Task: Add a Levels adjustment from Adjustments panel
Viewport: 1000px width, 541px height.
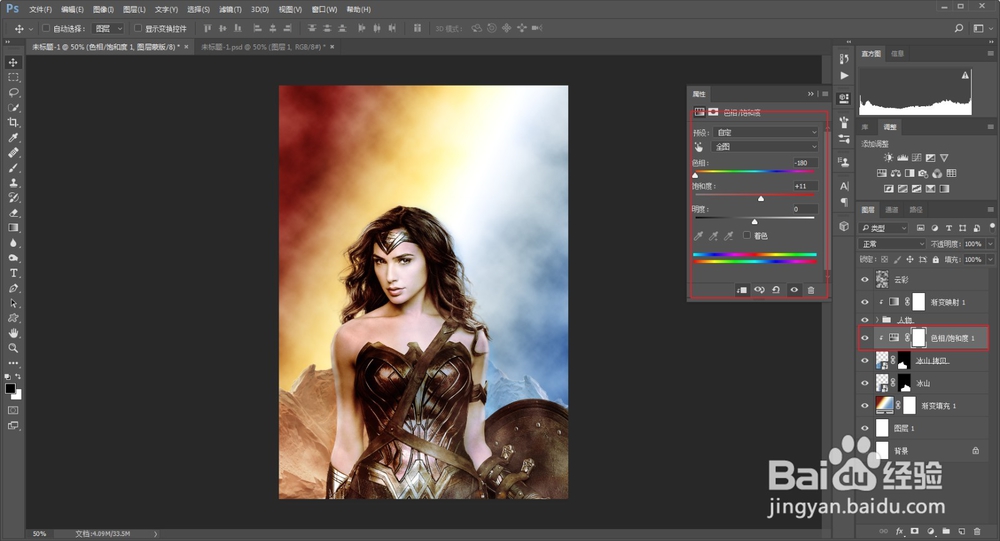Action: 902,158
